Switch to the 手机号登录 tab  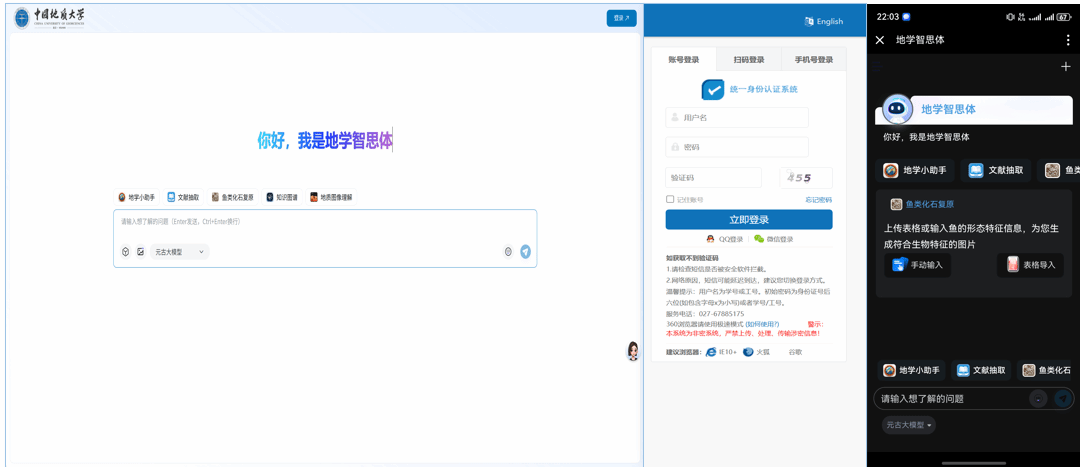813,60
